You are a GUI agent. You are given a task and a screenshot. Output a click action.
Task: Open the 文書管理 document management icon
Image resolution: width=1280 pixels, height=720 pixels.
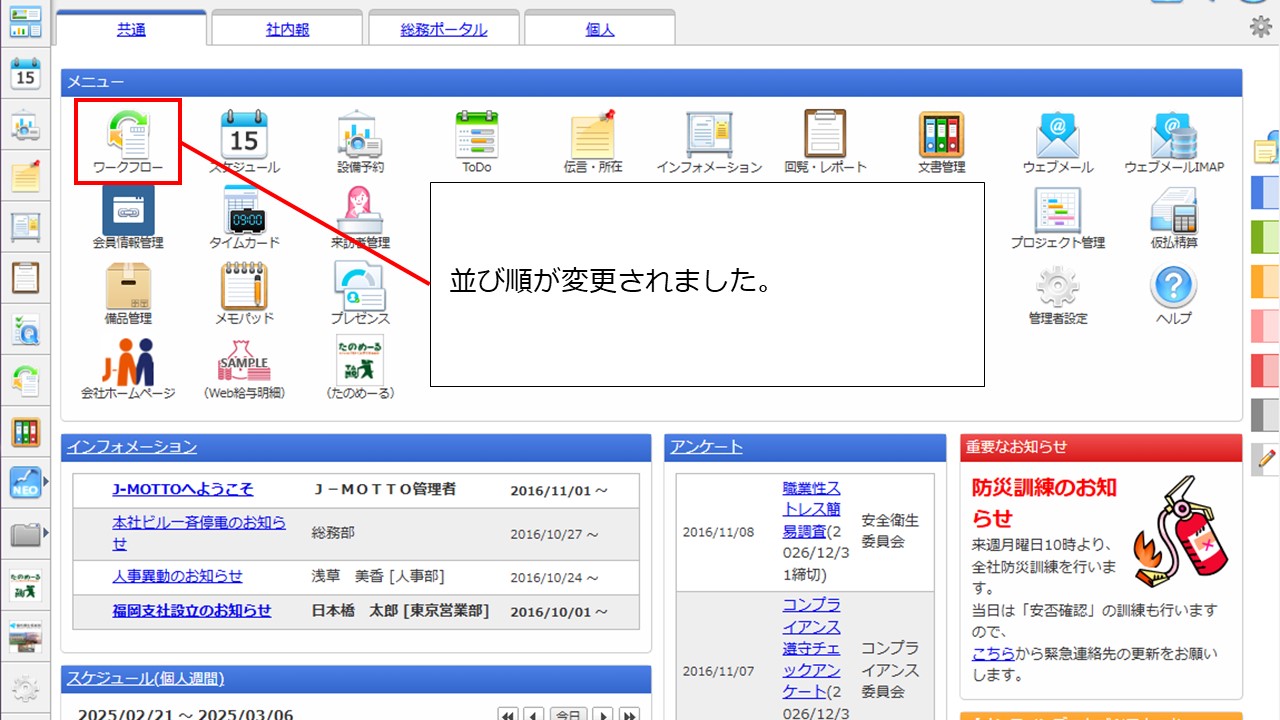pyautogui.click(x=941, y=140)
